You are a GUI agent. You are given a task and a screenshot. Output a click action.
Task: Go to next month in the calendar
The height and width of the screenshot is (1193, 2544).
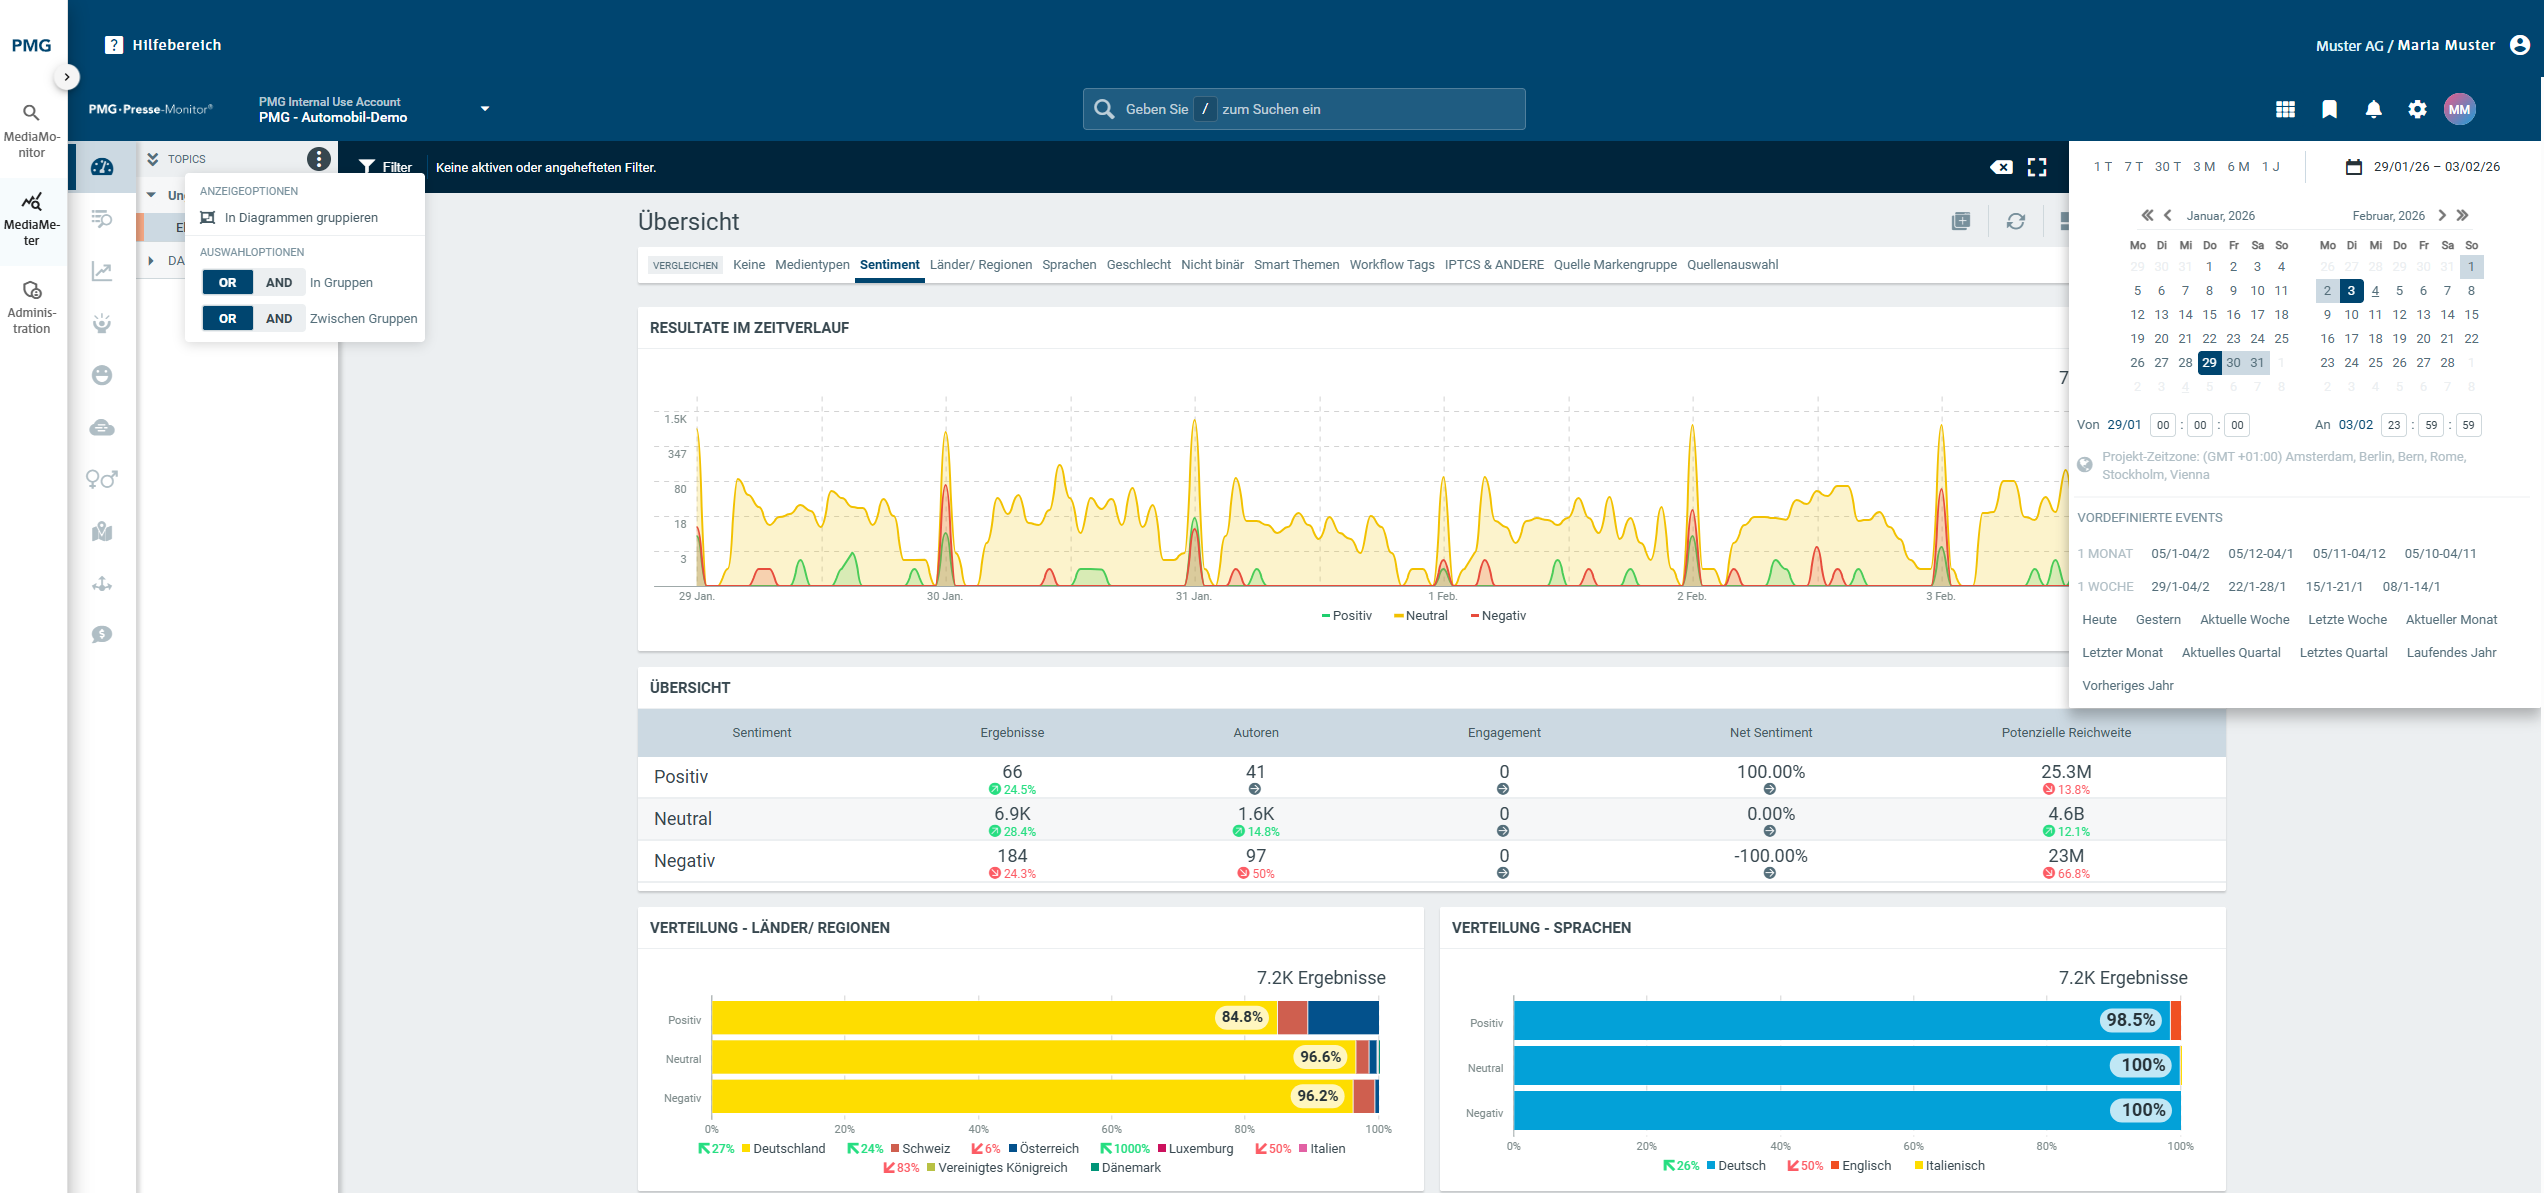coord(2441,215)
